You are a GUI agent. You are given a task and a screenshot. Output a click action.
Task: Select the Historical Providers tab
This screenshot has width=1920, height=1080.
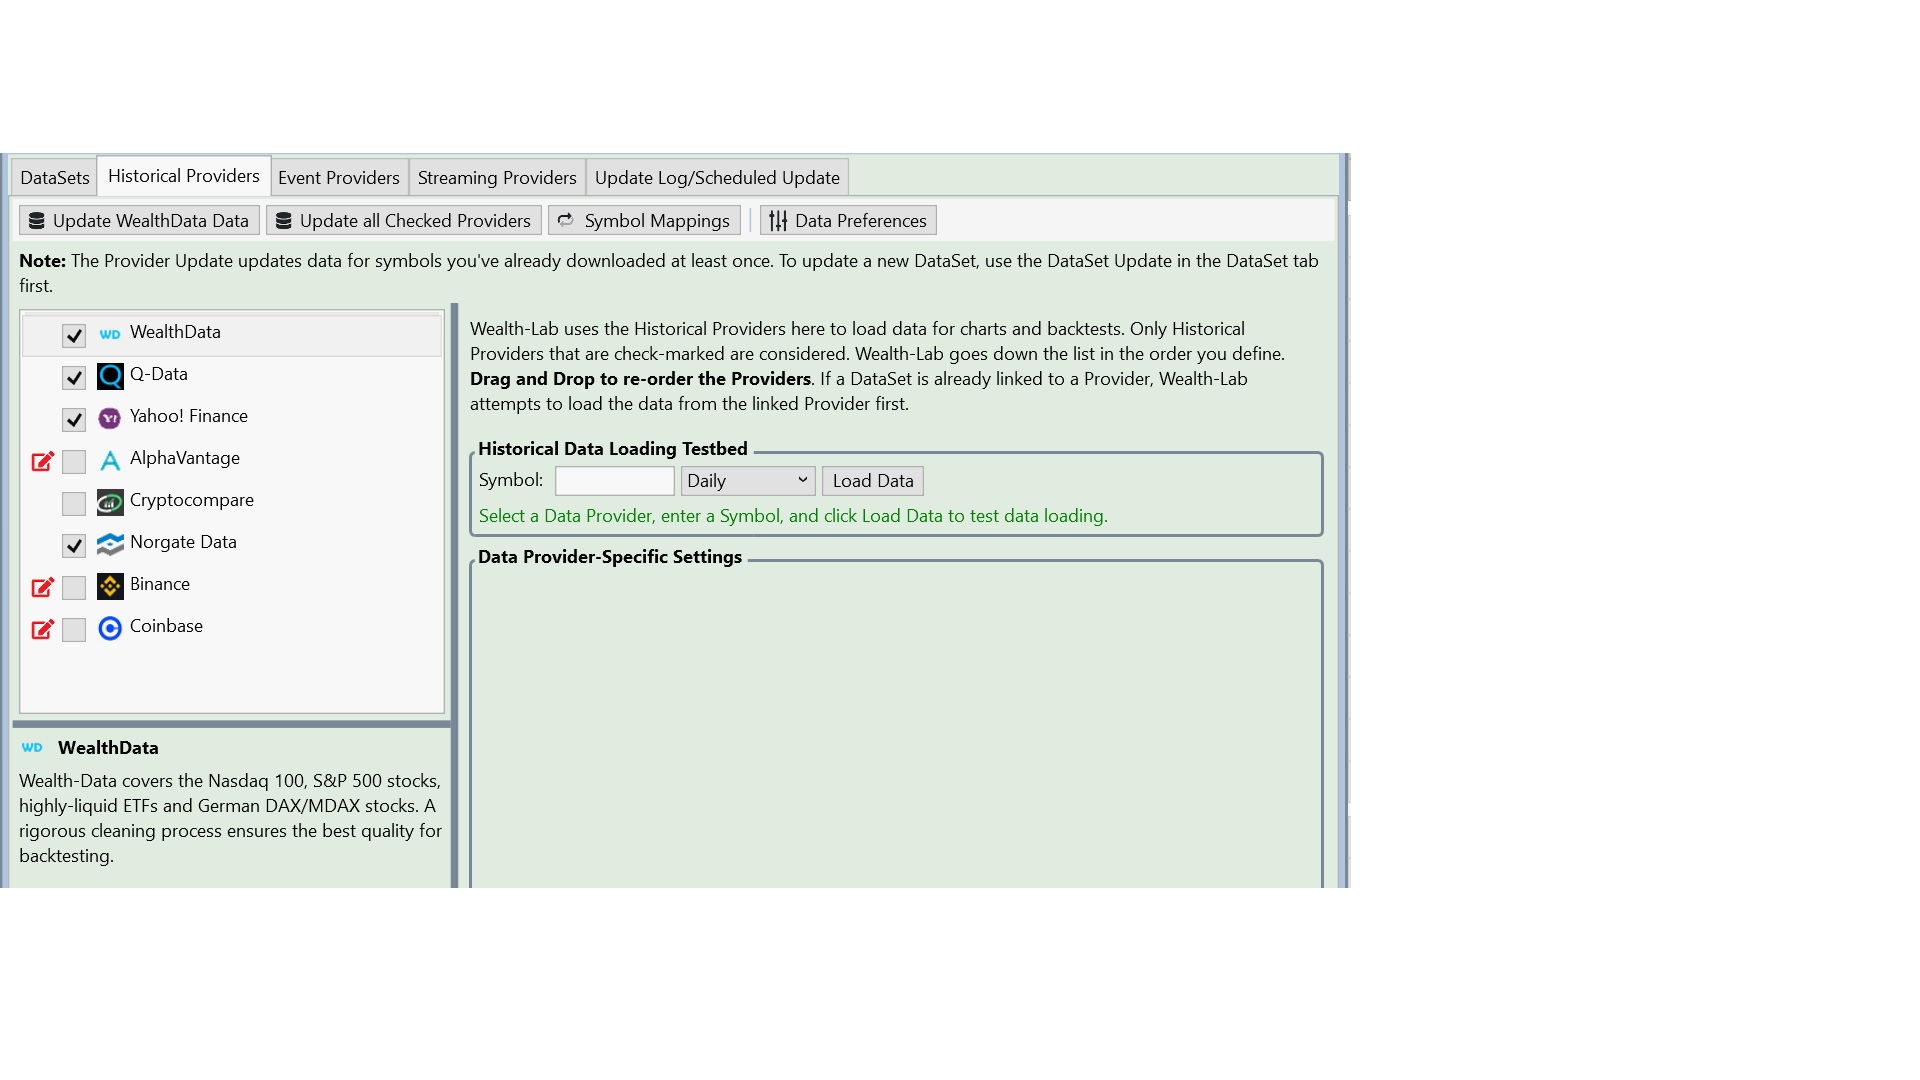pos(184,176)
